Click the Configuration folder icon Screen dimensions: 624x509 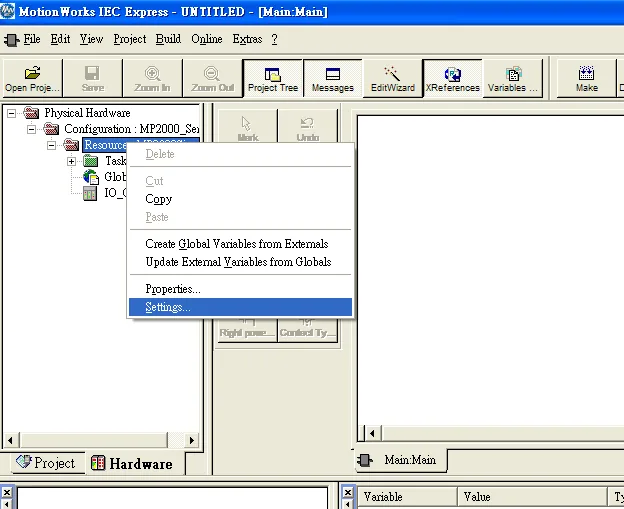tap(51, 129)
